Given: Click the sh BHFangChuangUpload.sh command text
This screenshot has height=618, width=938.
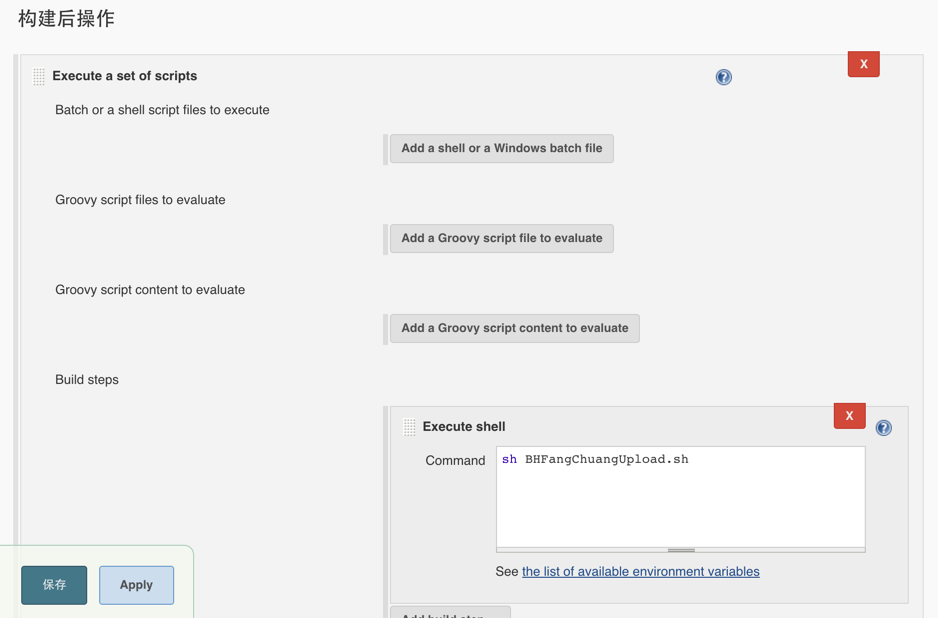Looking at the screenshot, I should [x=595, y=460].
